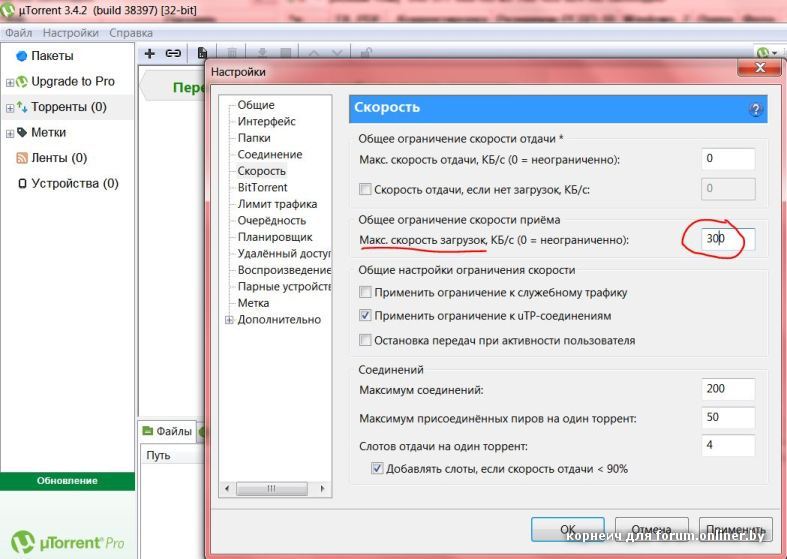The width and height of the screenshot is (787, 559).
Task: Click the move down queue arrow icon
Action: tap(337, 53)
